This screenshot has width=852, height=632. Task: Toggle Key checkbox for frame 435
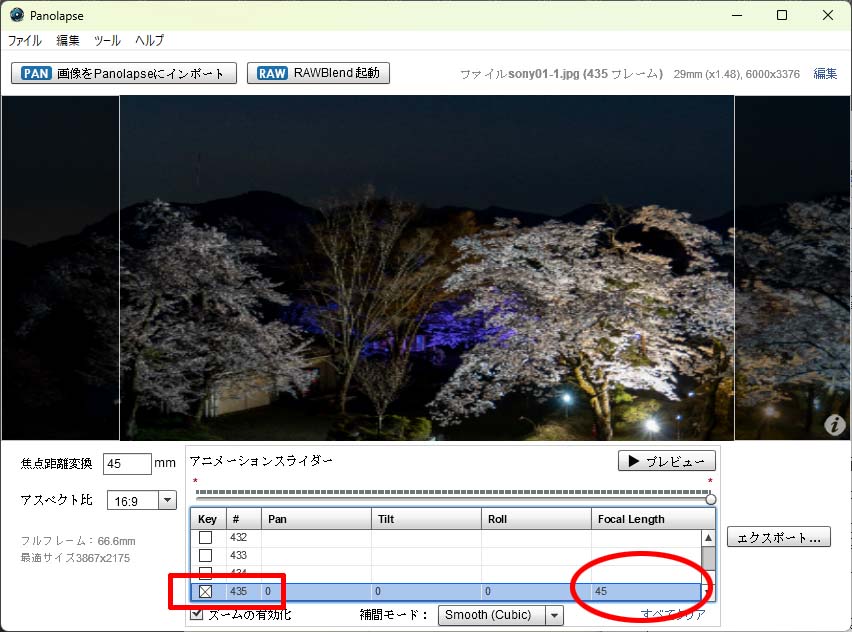pyautogui.click(x=206, y=592)
